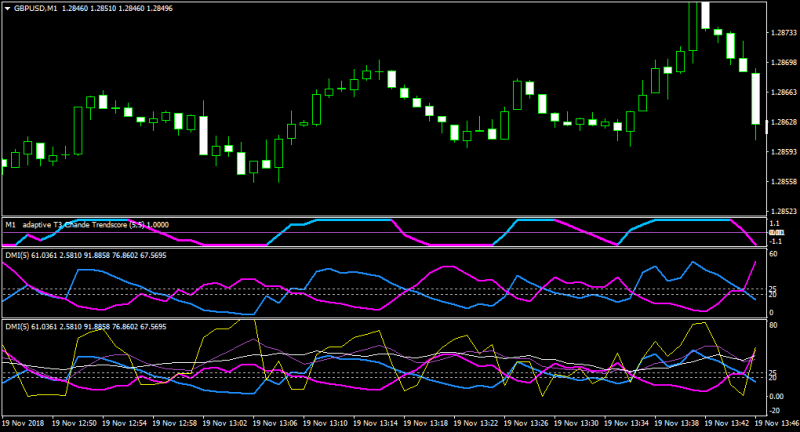Click the 60 scale value on DMI panel
This screenshot has width=800, height=432.
coord(773,254)
